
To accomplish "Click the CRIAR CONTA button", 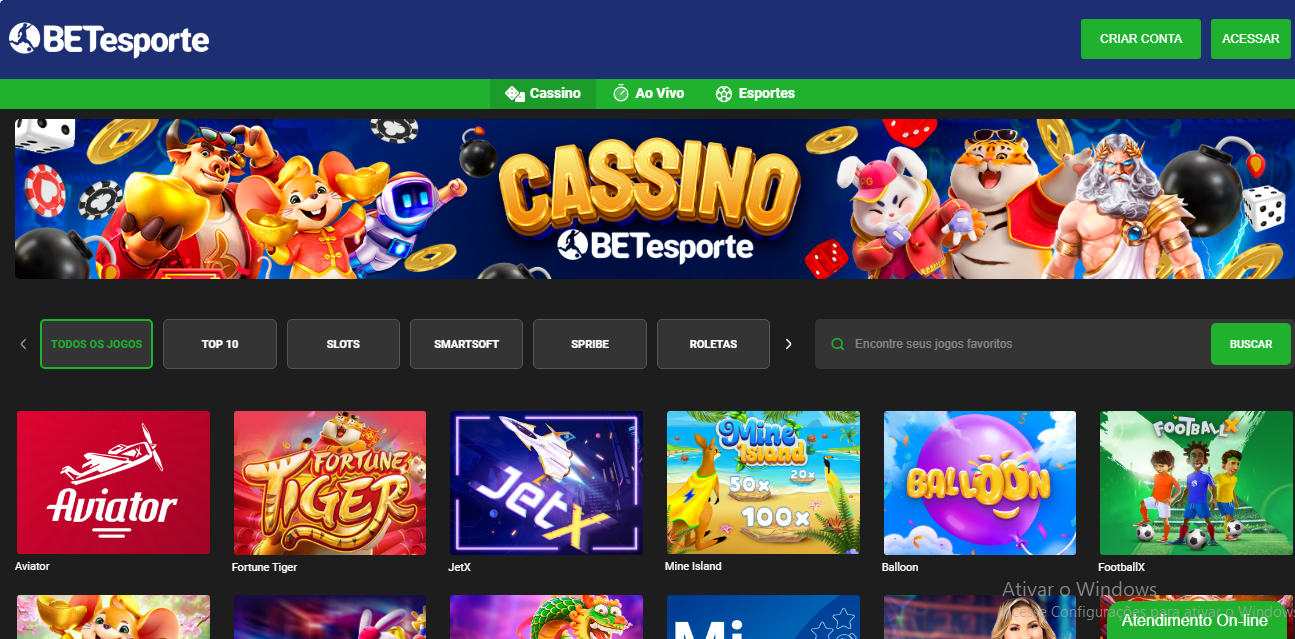I will coord(1141,39).
